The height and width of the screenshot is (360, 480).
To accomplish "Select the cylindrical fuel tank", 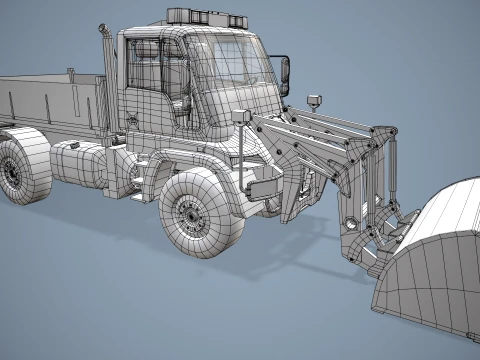I will [79, 164].
